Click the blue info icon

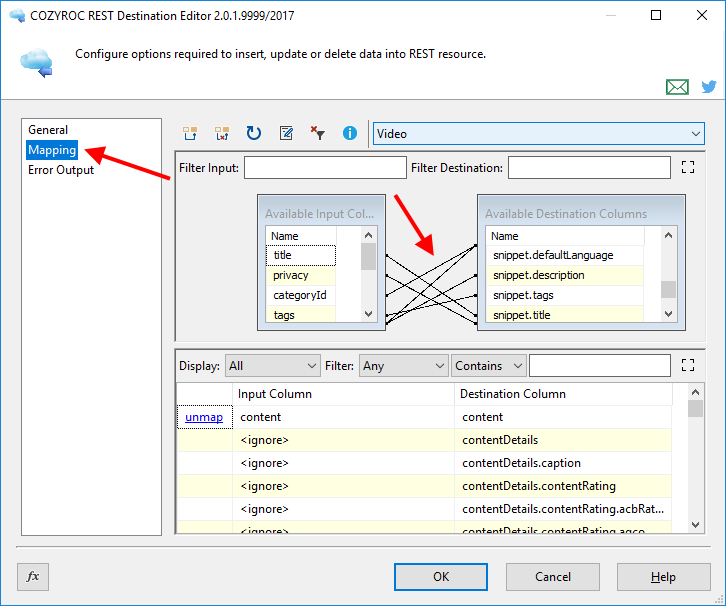click(350, 133)
